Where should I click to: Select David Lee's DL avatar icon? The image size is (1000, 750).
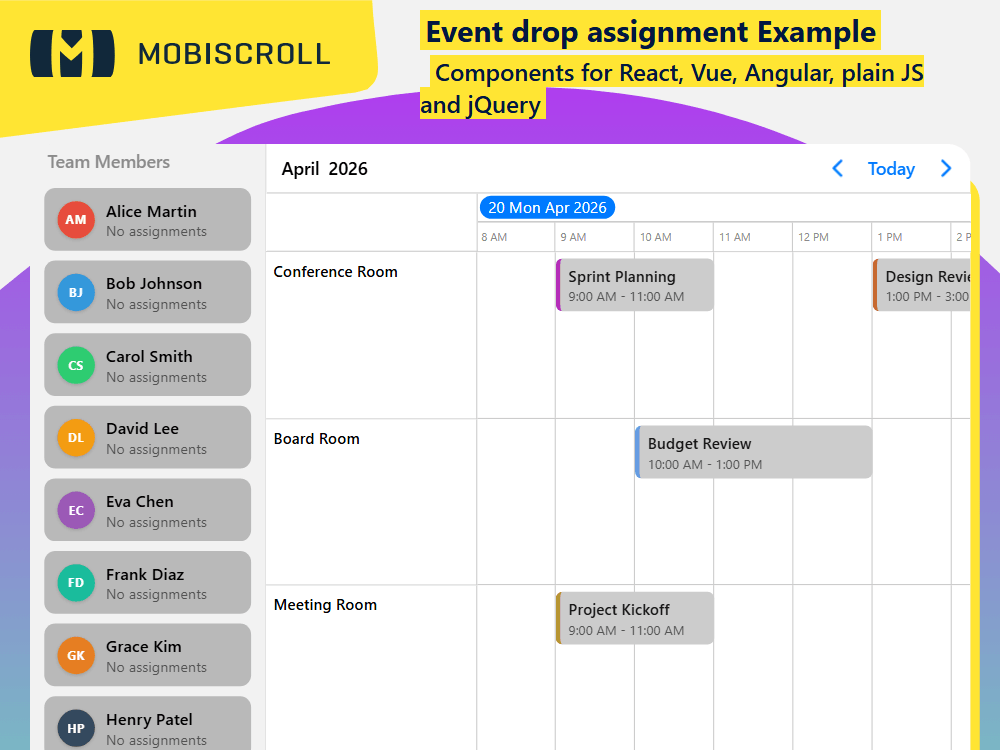point(75,437)
